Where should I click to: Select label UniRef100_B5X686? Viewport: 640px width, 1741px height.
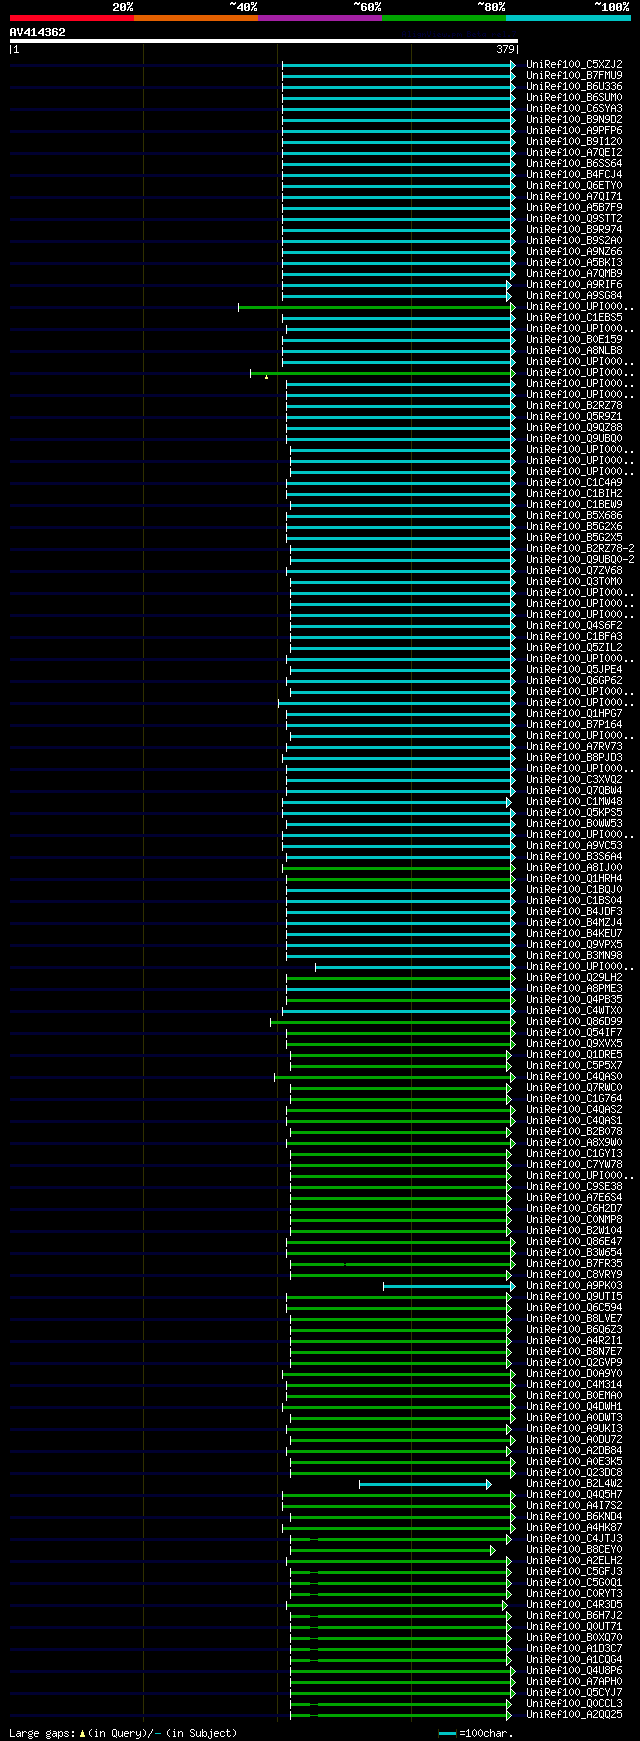574,516
